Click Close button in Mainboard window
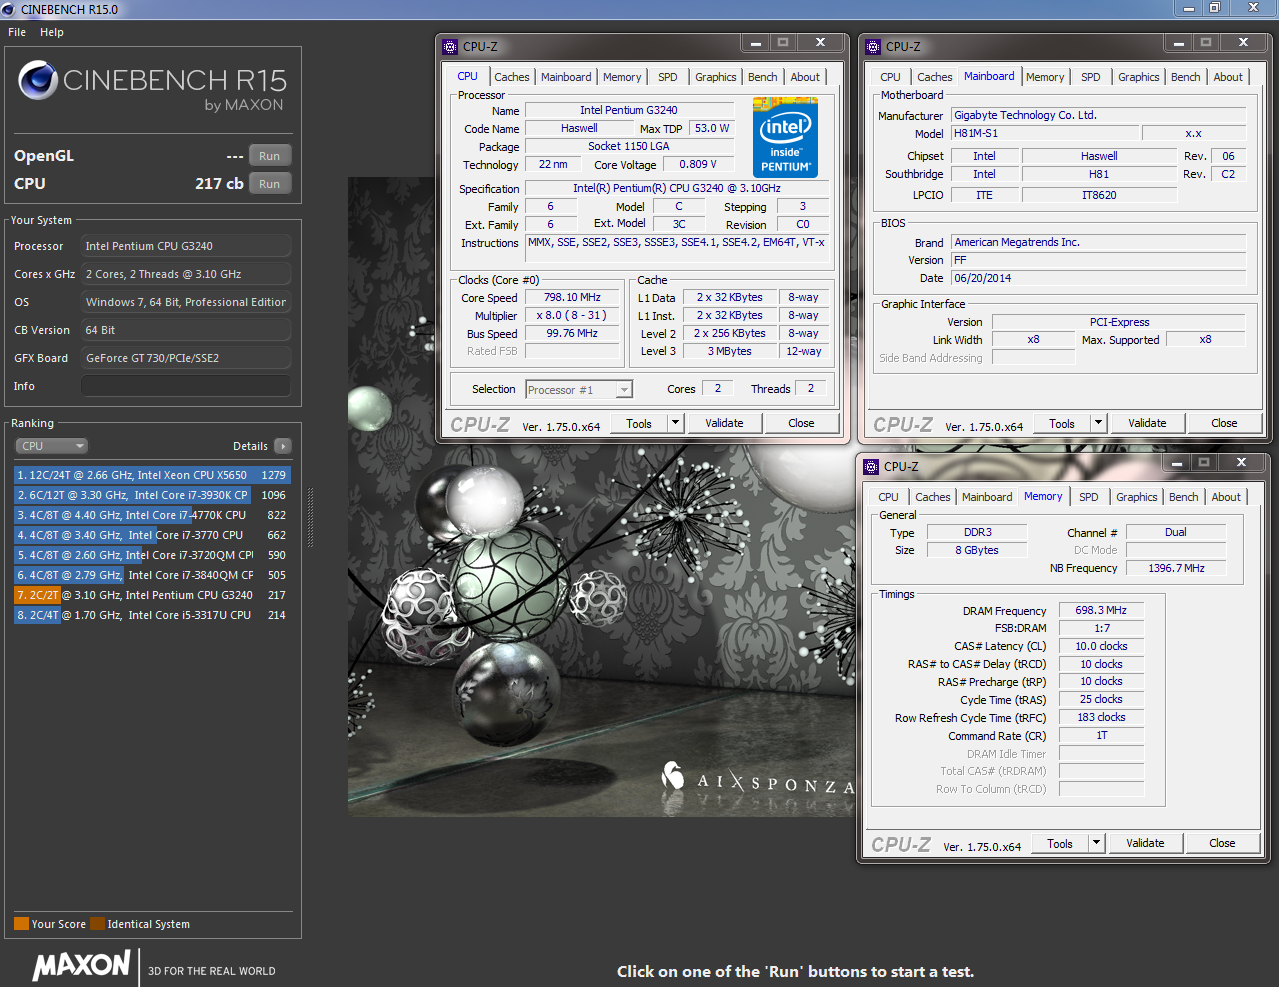 pos(1224,423)
